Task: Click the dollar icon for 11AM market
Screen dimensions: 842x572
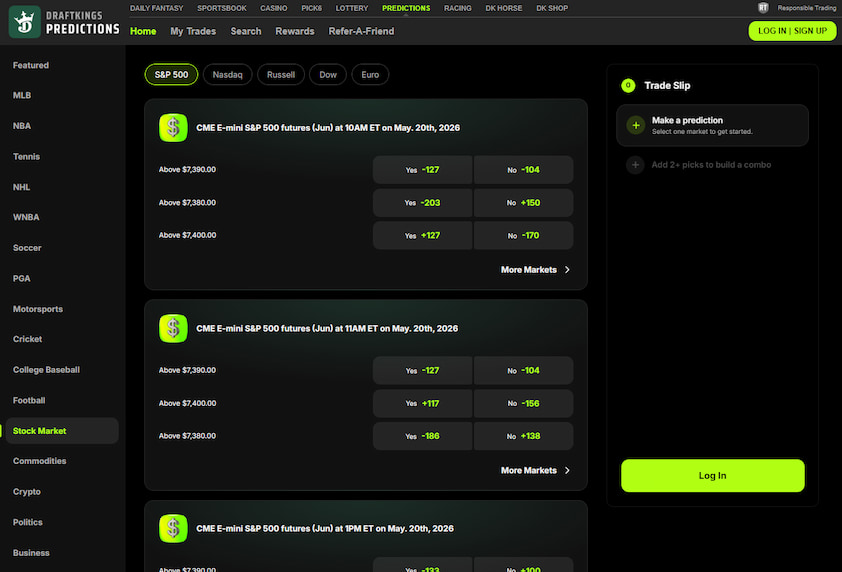Action: click(x=173, y=328)
